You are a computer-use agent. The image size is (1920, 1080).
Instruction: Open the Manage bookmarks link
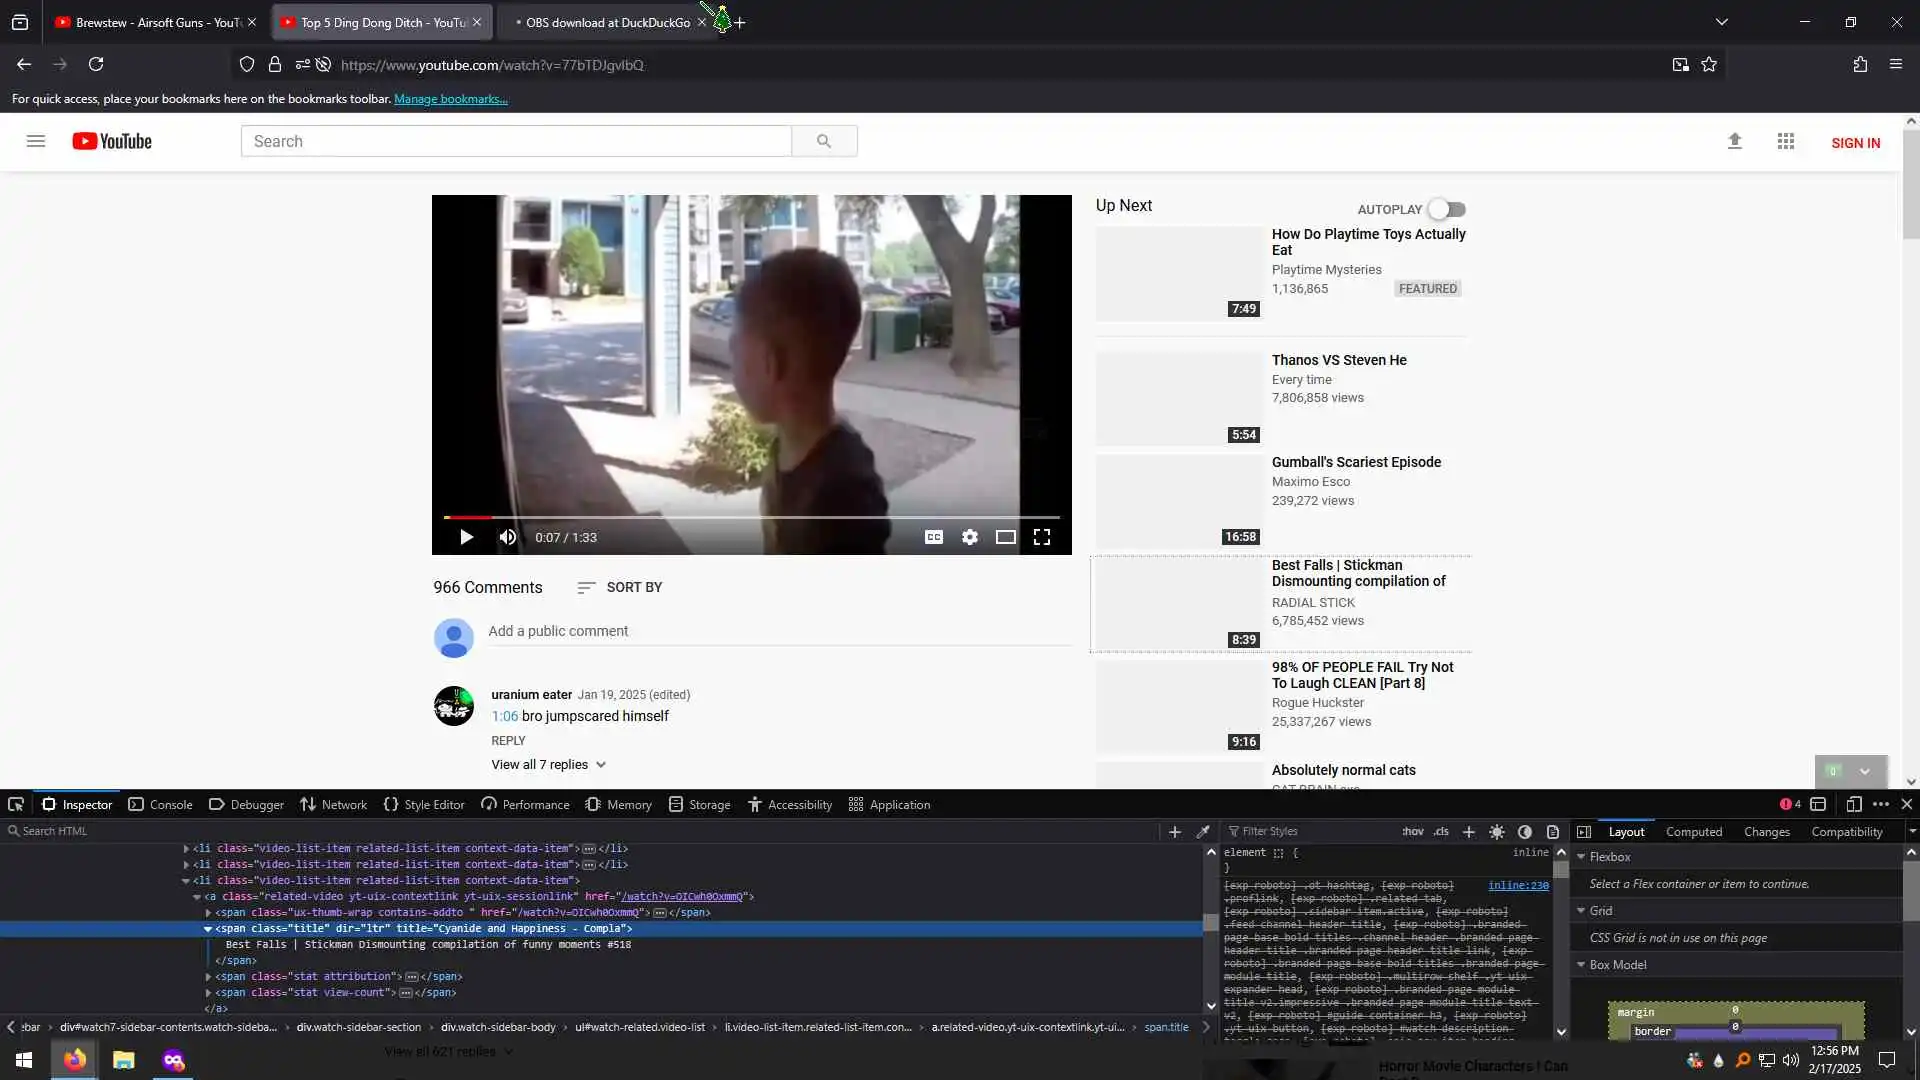click(x=450, y=99)
